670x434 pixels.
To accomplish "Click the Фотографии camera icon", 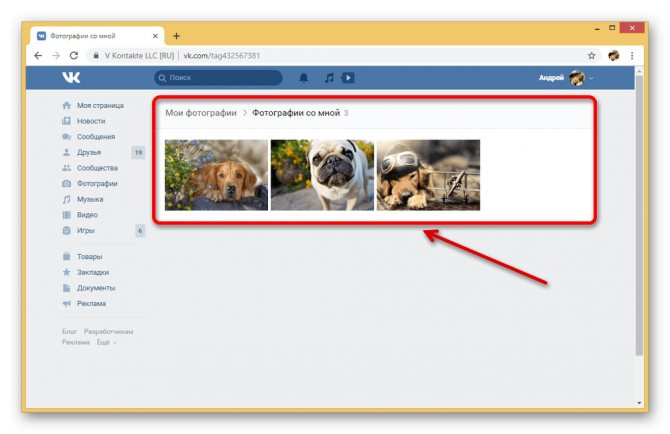I will 66,184.
